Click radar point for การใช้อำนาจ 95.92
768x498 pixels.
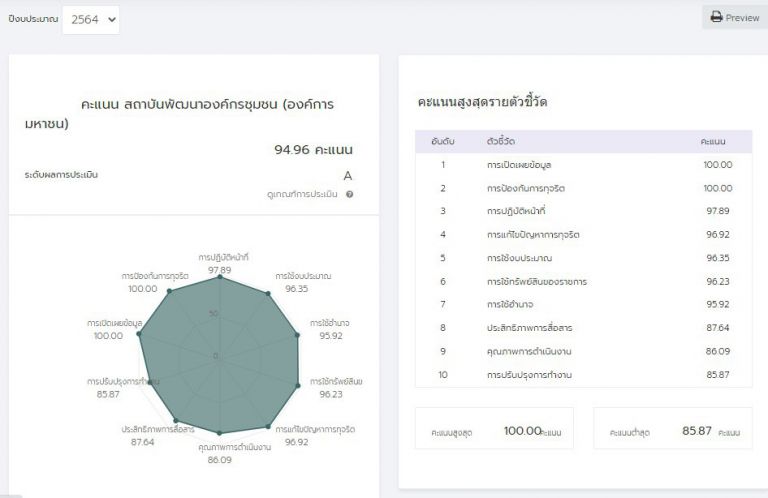coord(296,337)
